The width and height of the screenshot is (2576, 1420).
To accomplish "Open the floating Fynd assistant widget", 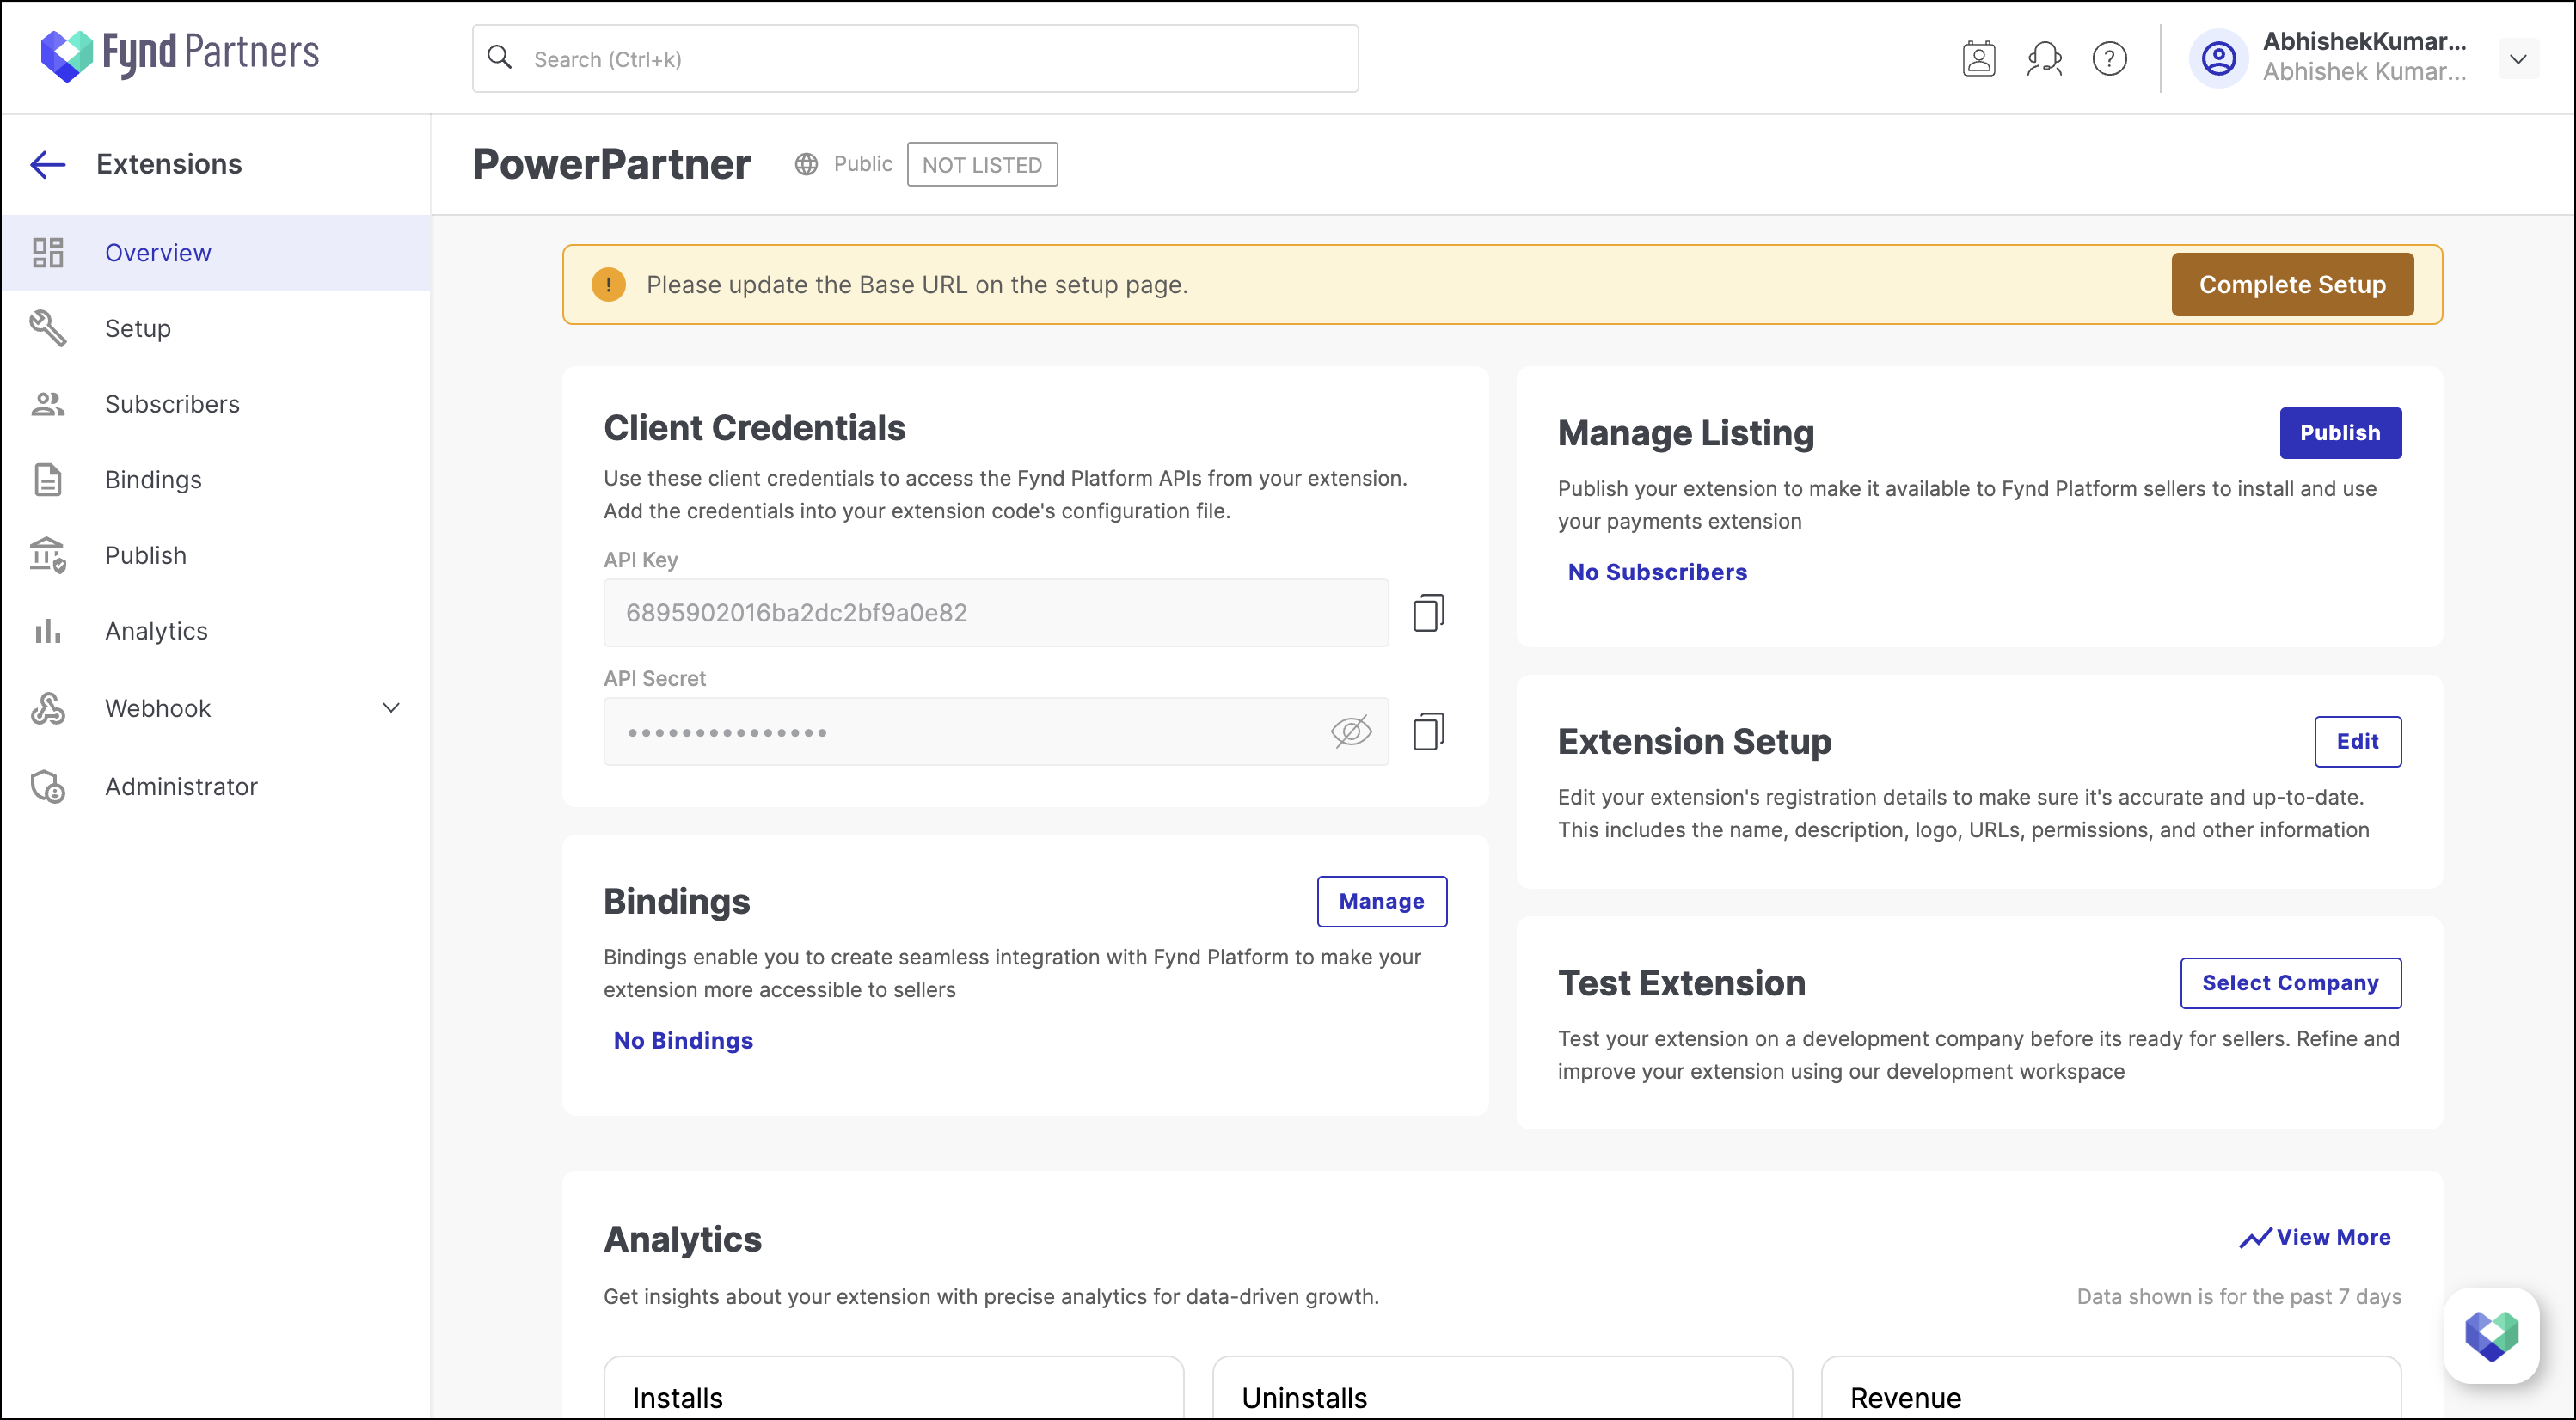I will coord(2490,1335).
